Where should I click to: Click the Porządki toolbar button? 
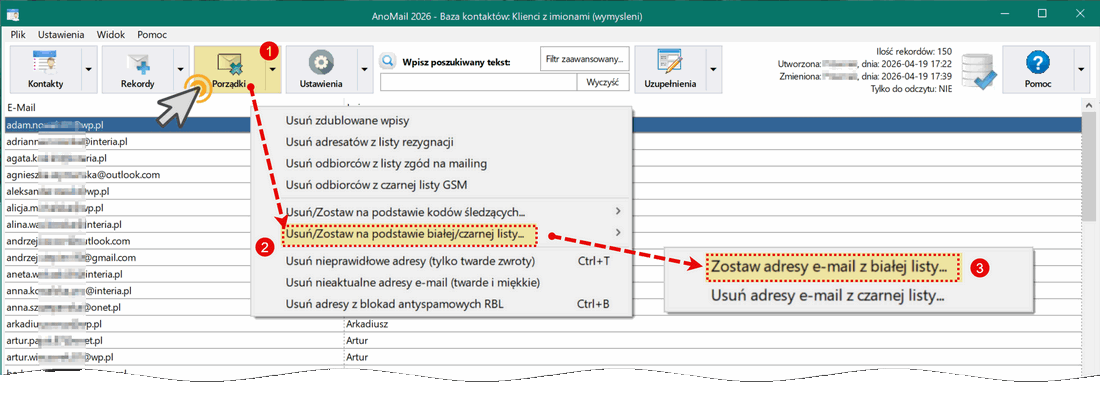pyautogui.click(x=229, y=70)
